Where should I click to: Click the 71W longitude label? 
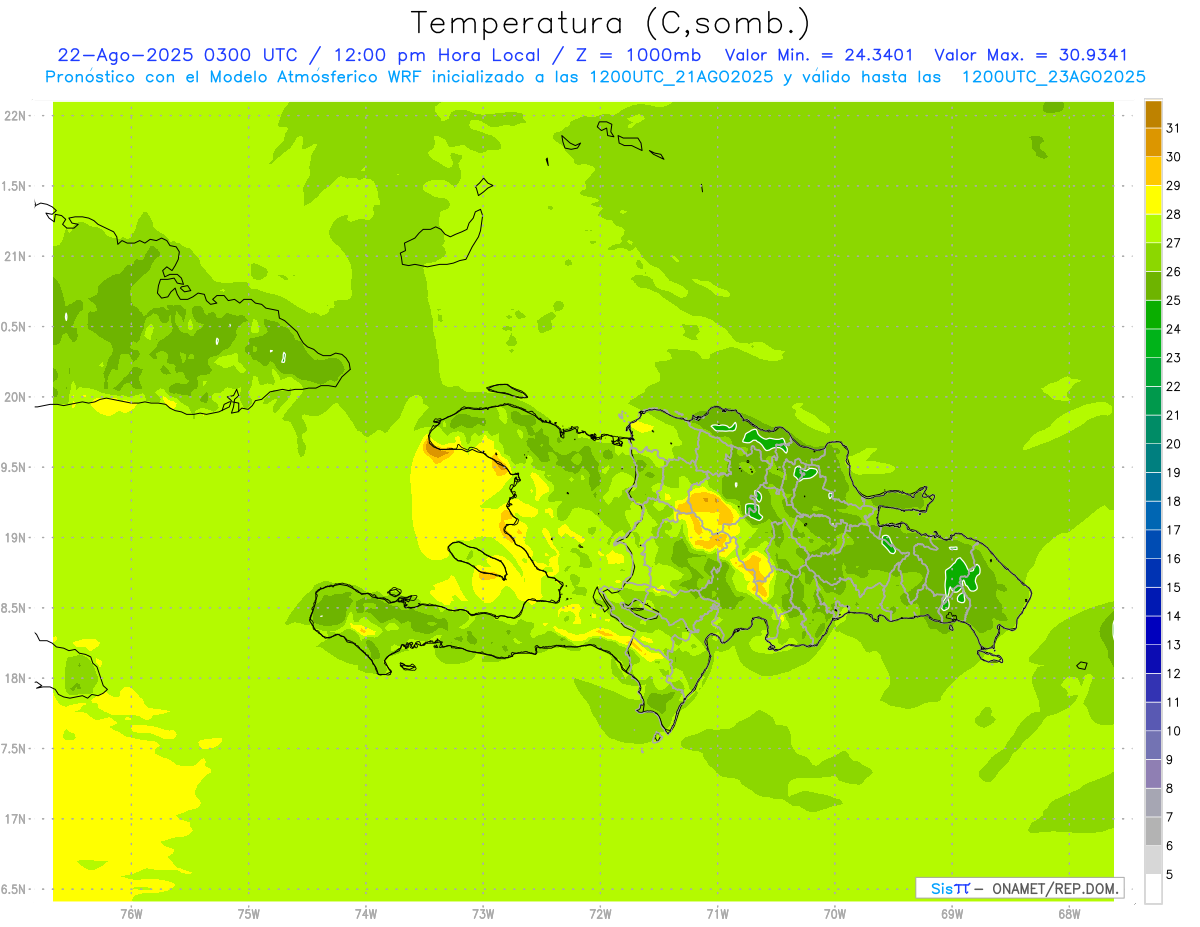click(717, 913)
